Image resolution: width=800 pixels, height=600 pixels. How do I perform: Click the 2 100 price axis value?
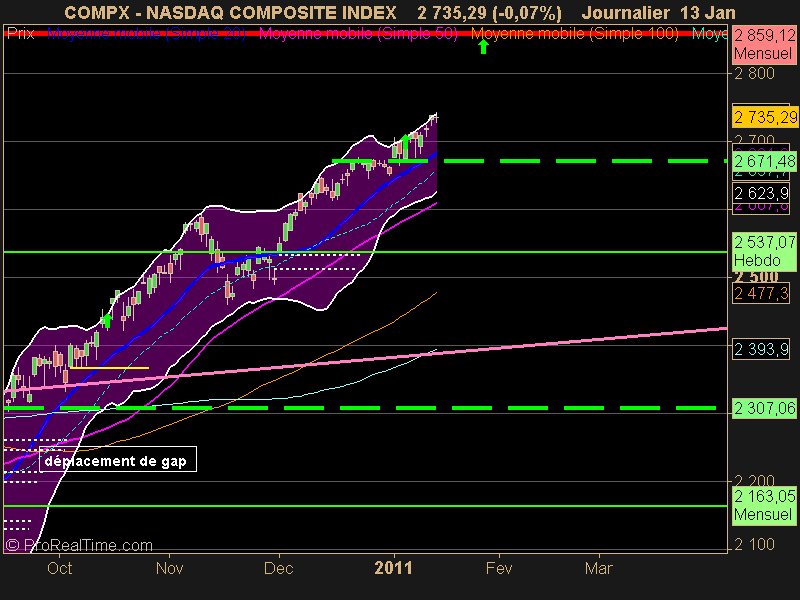point(755,544)
